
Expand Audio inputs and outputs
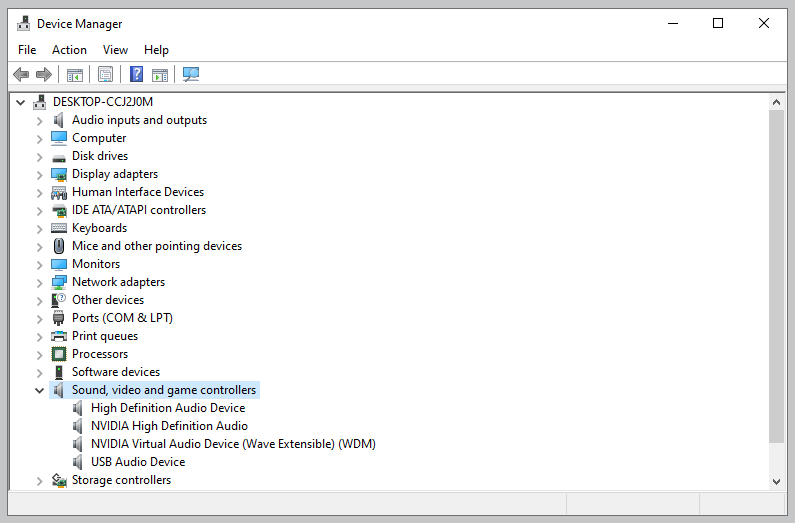[x=40, y=121]
